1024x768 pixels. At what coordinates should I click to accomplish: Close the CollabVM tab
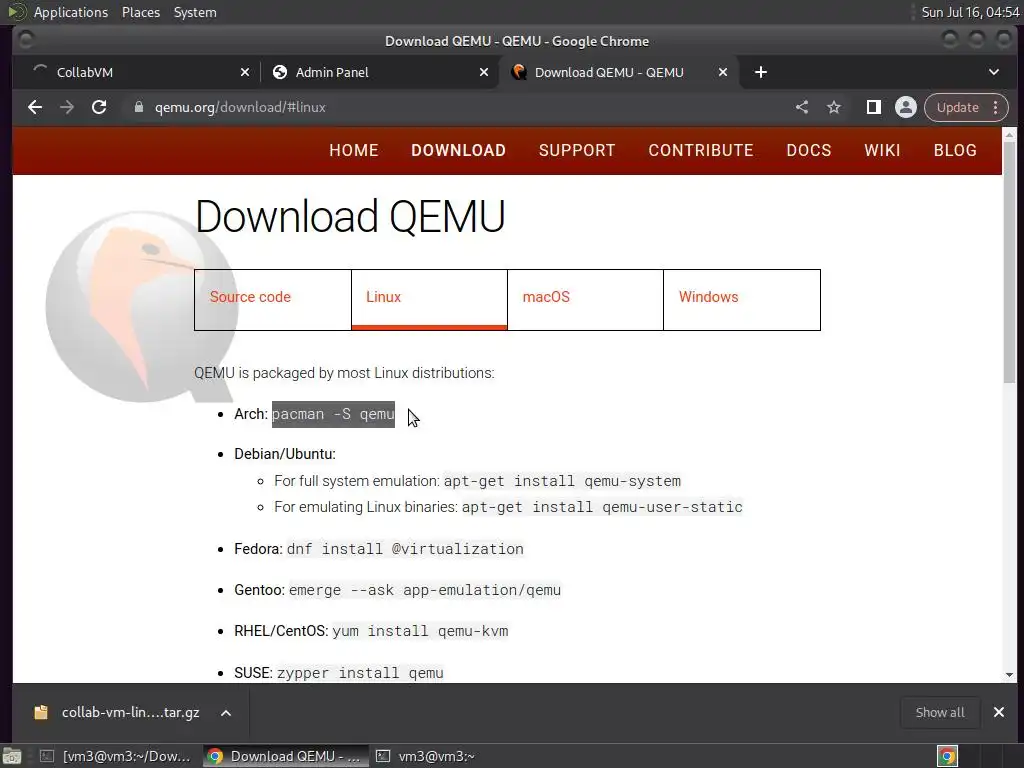(245, 72)
